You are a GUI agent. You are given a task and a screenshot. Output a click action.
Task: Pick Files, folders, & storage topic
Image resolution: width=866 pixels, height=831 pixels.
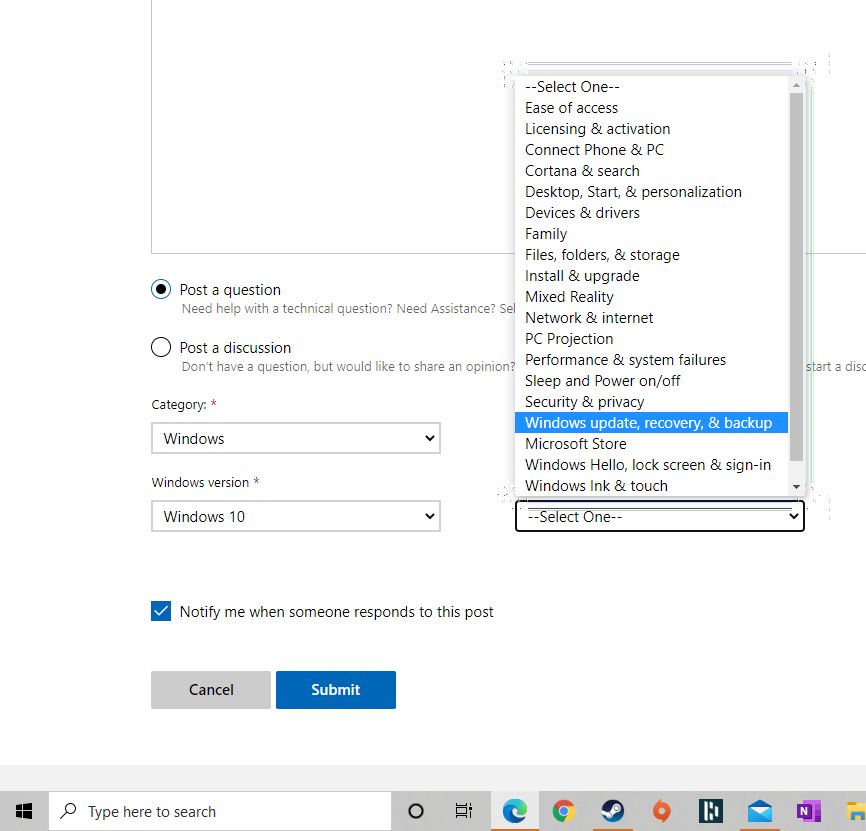tap(651, 255)
